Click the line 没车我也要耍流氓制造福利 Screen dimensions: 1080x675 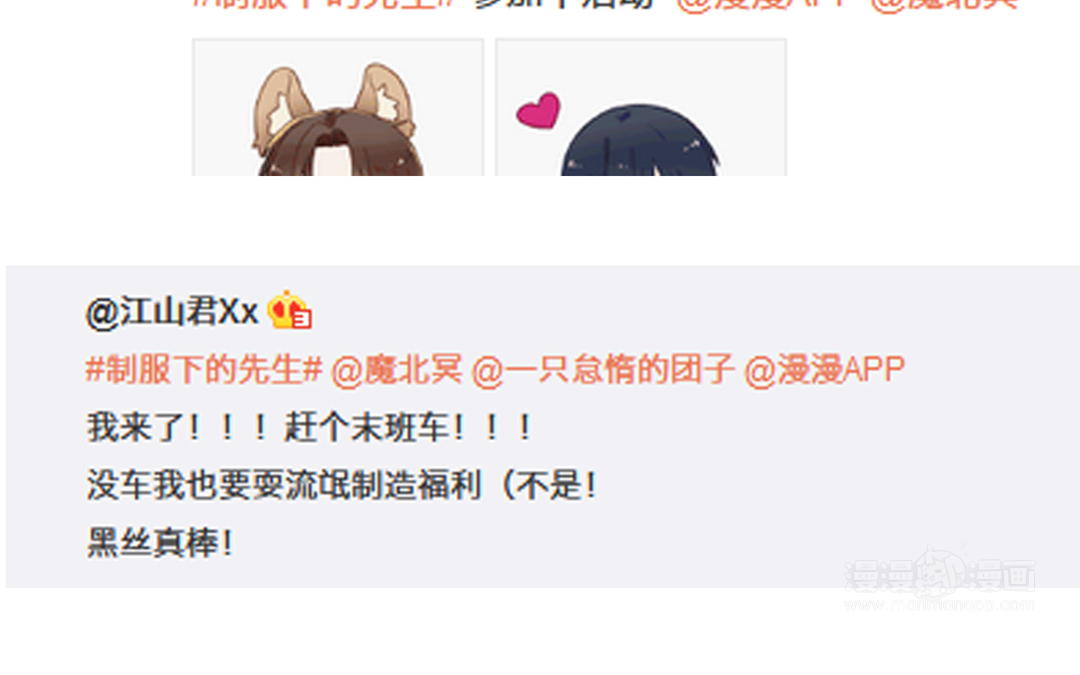(x=342, y=485)
